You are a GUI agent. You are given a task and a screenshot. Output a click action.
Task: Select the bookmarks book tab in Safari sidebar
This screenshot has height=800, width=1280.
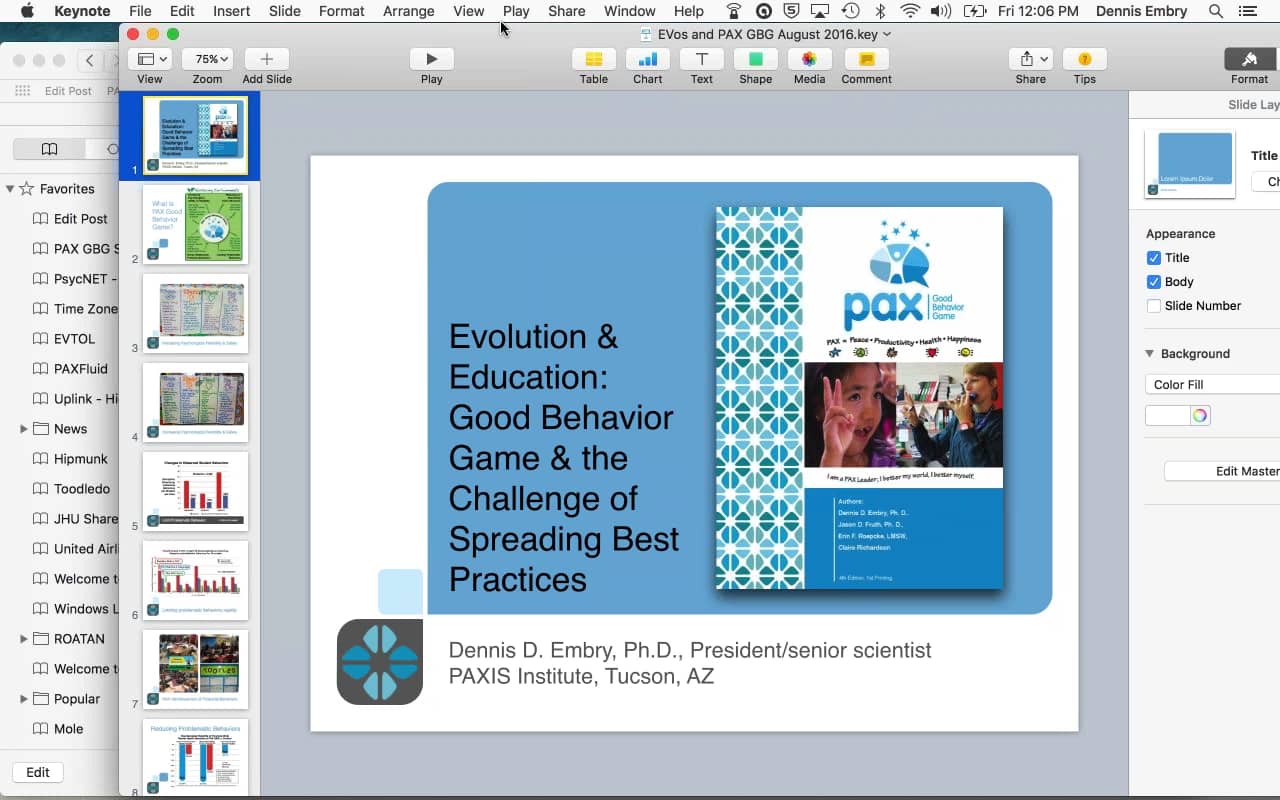pyautogui.click(x=49, y=149)
